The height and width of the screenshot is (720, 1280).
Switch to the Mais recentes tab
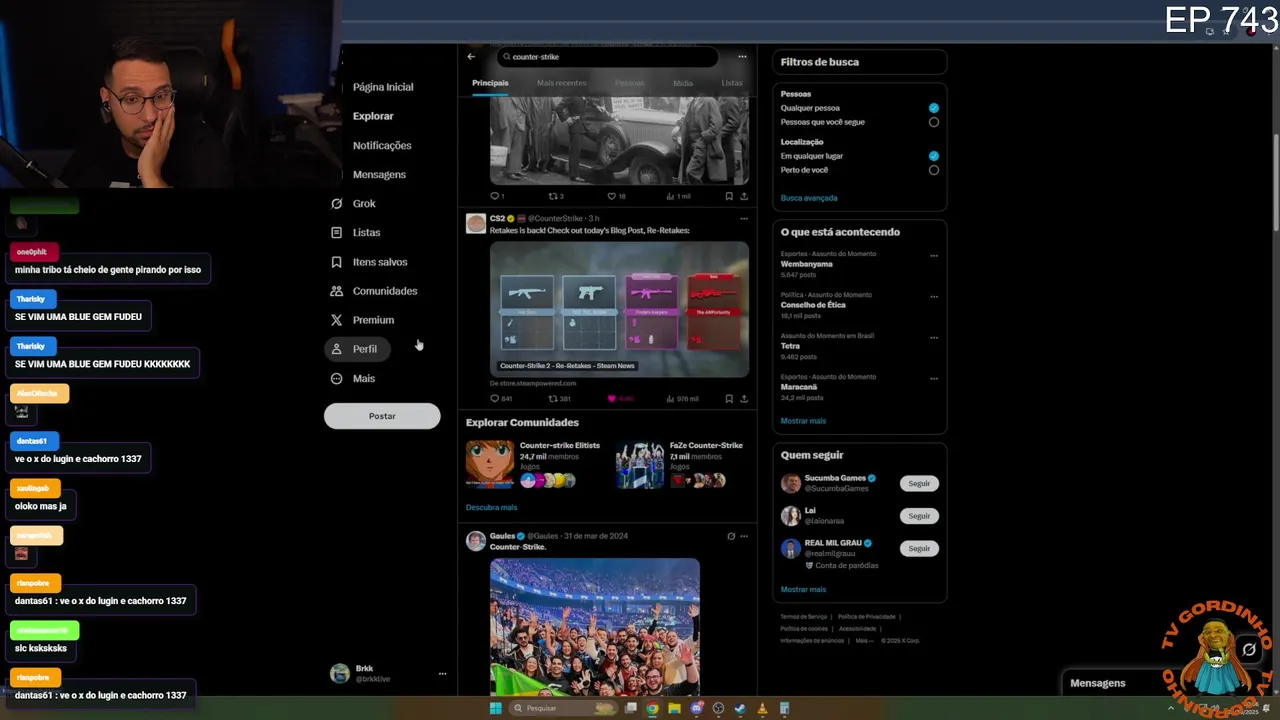[561, 83]
